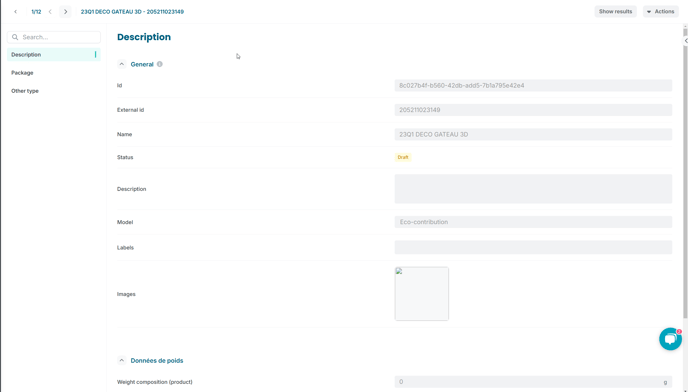
Task: Click the 23Q1 DECO GATEAU 3D breadcrumb title
Action: [132, 12]
